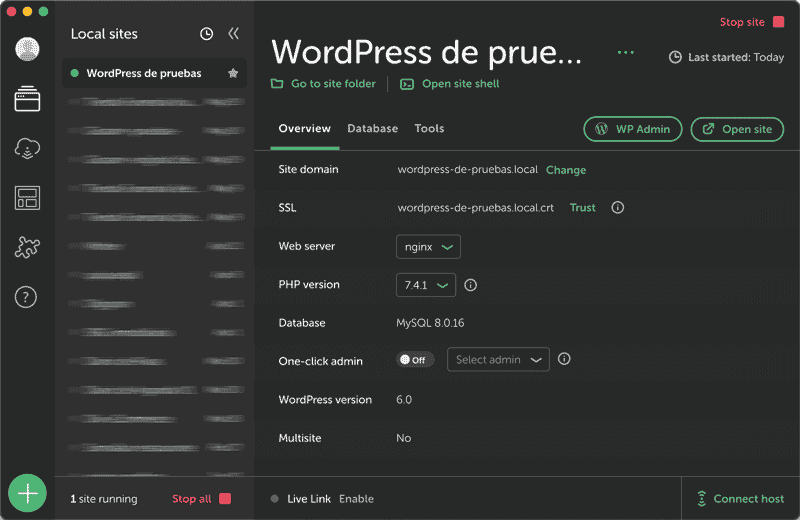Open the Select admin dropdown
This screenshot has height=520, width=800.
(498, 359)
